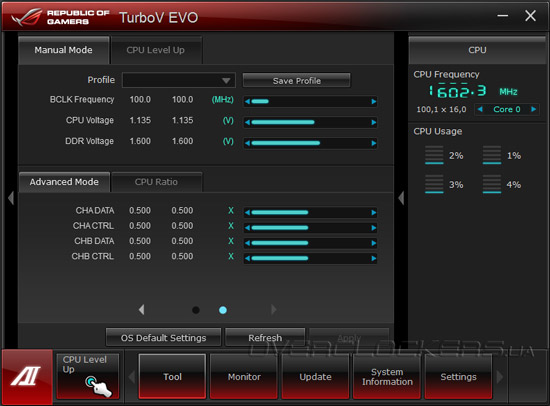550x406 pixels.
Task: Click the CHA CTRL slider bar
Action: [x=310, y=228]
